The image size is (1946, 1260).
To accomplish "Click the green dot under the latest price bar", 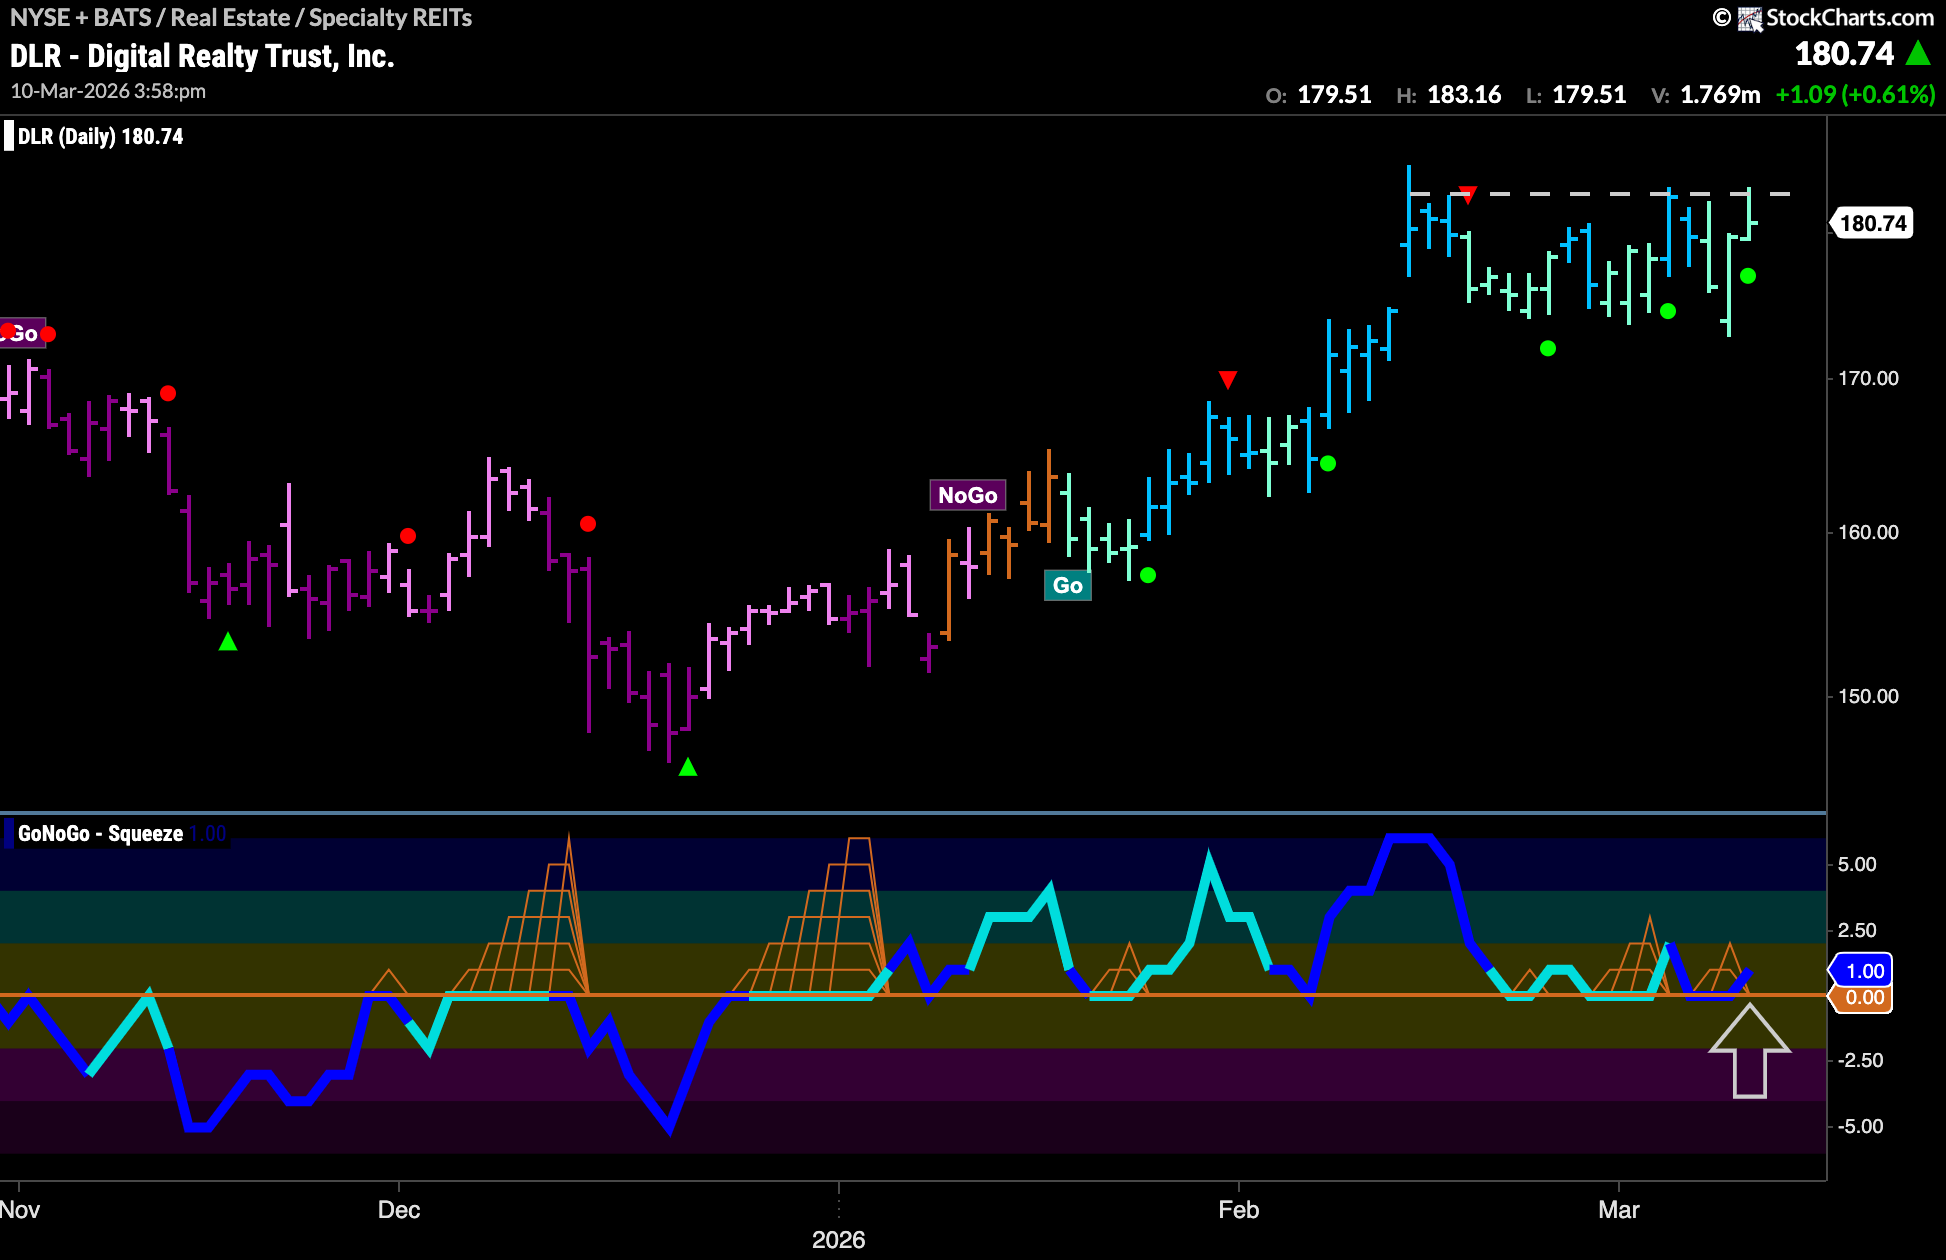I will pos(1748,276).
